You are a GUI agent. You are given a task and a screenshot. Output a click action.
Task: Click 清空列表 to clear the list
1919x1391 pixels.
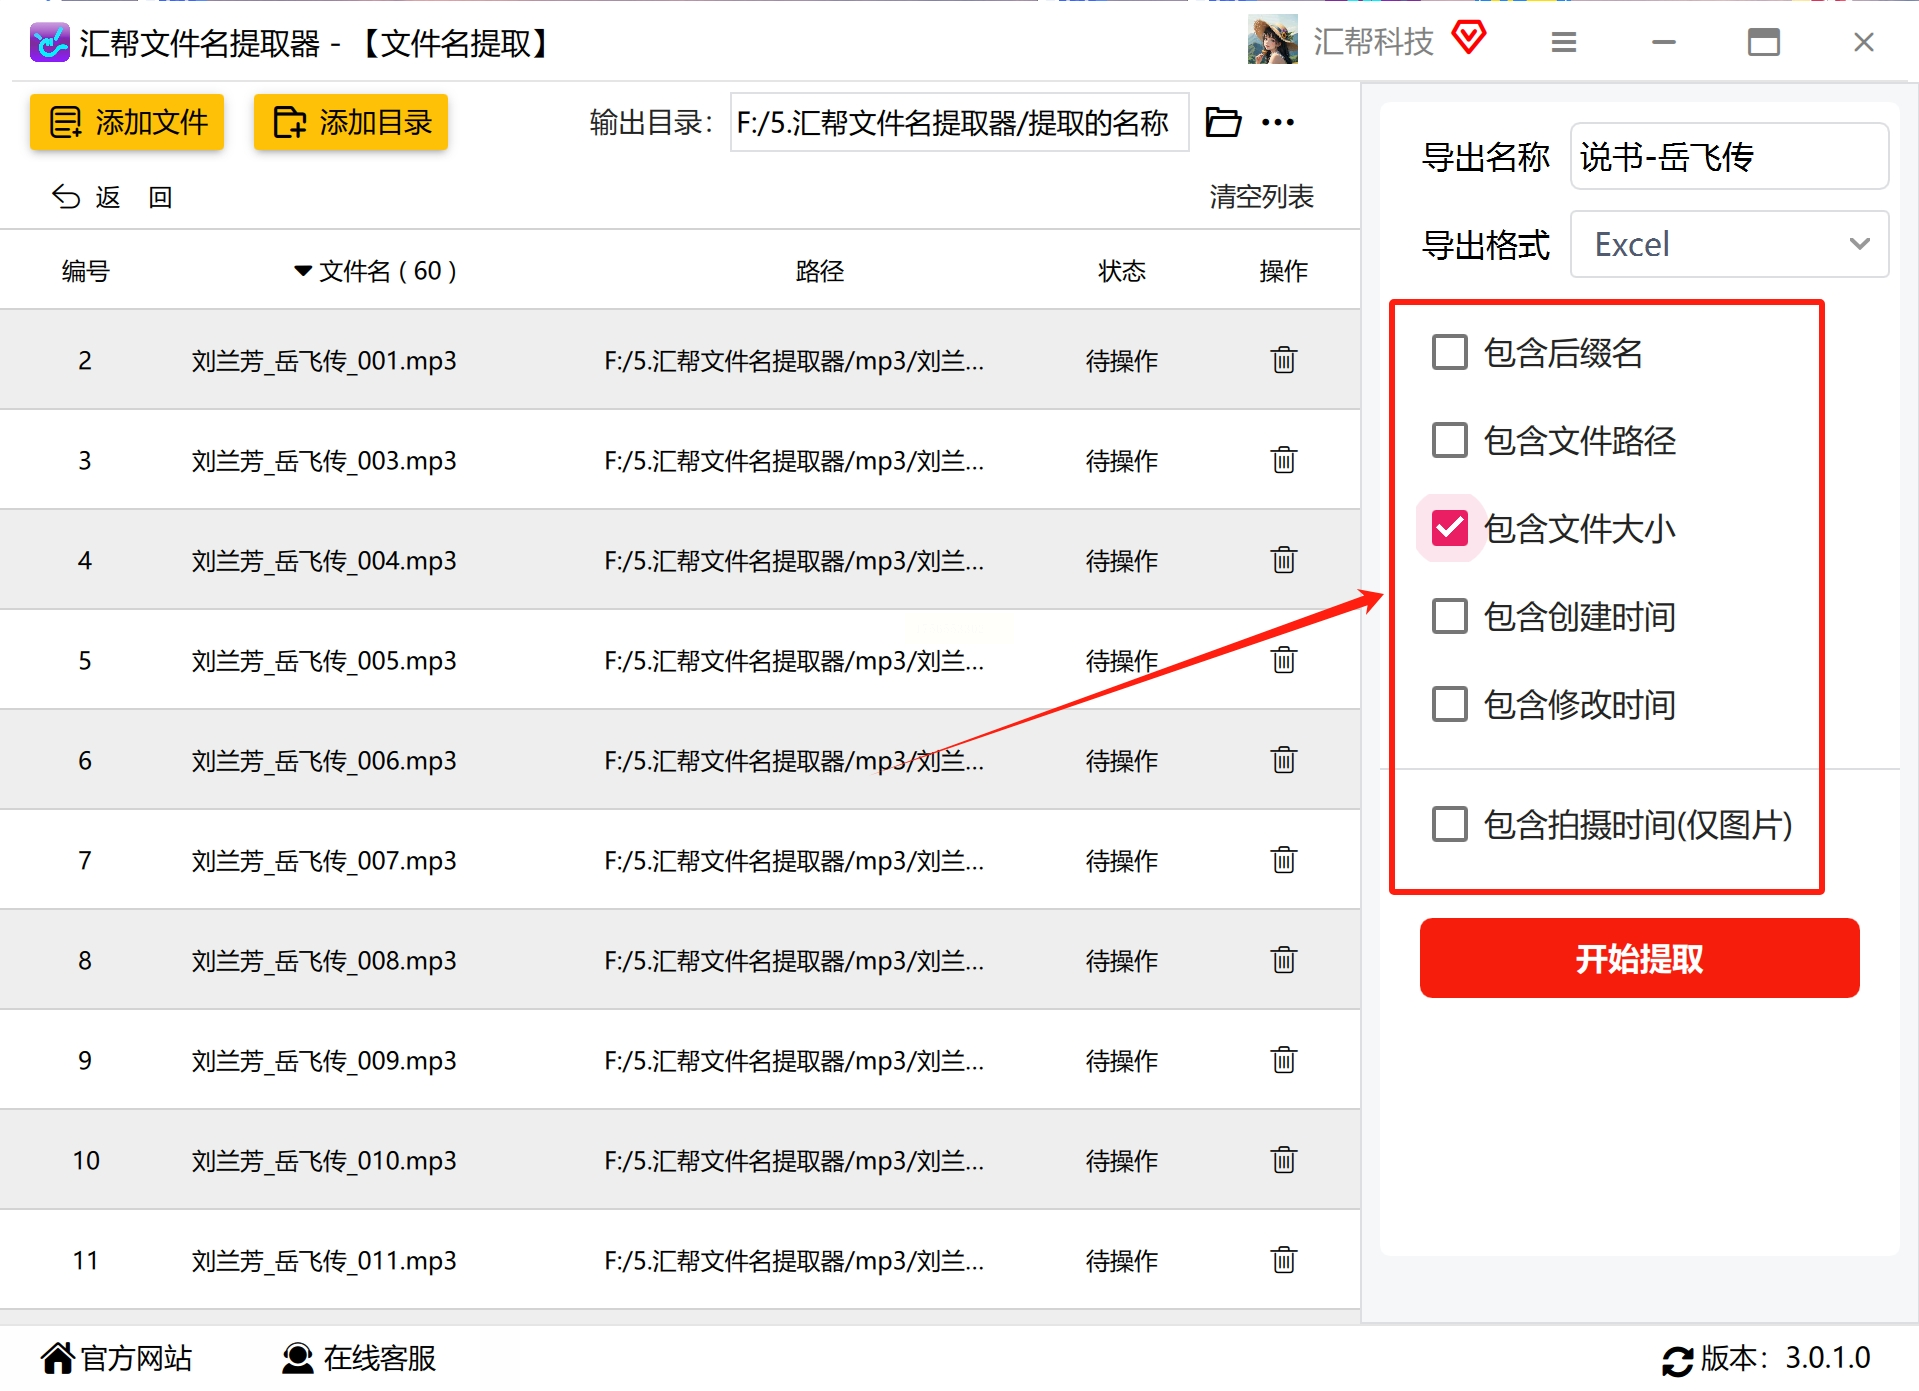pyautogui.click(x=1261, y=197)
